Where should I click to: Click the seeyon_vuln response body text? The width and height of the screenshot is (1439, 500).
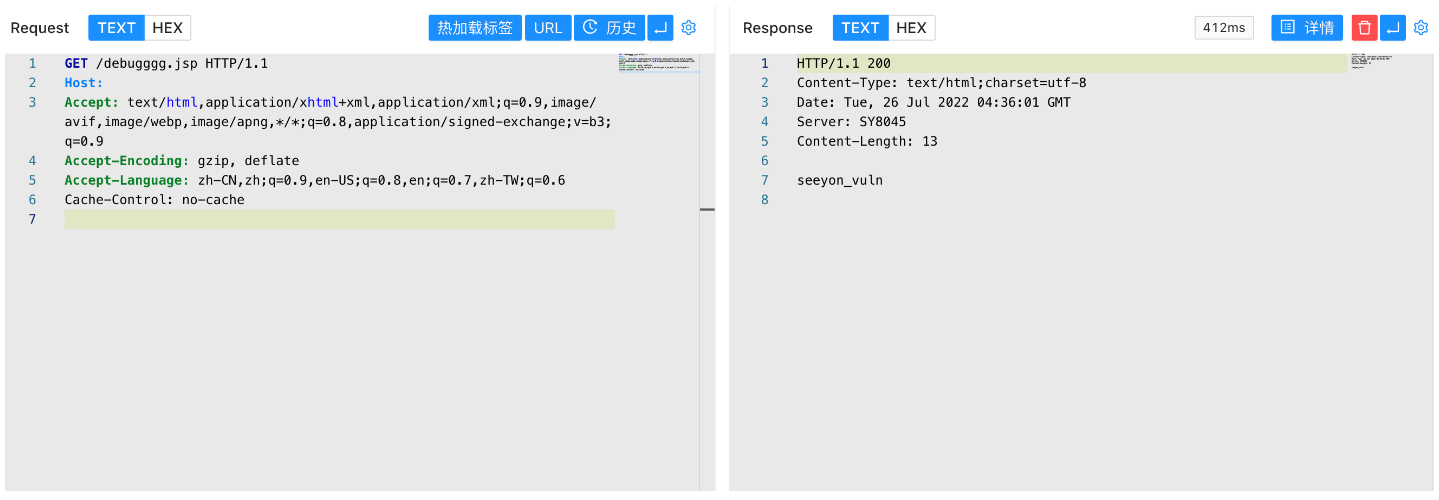pyautogui.click(x=839, y=180)
